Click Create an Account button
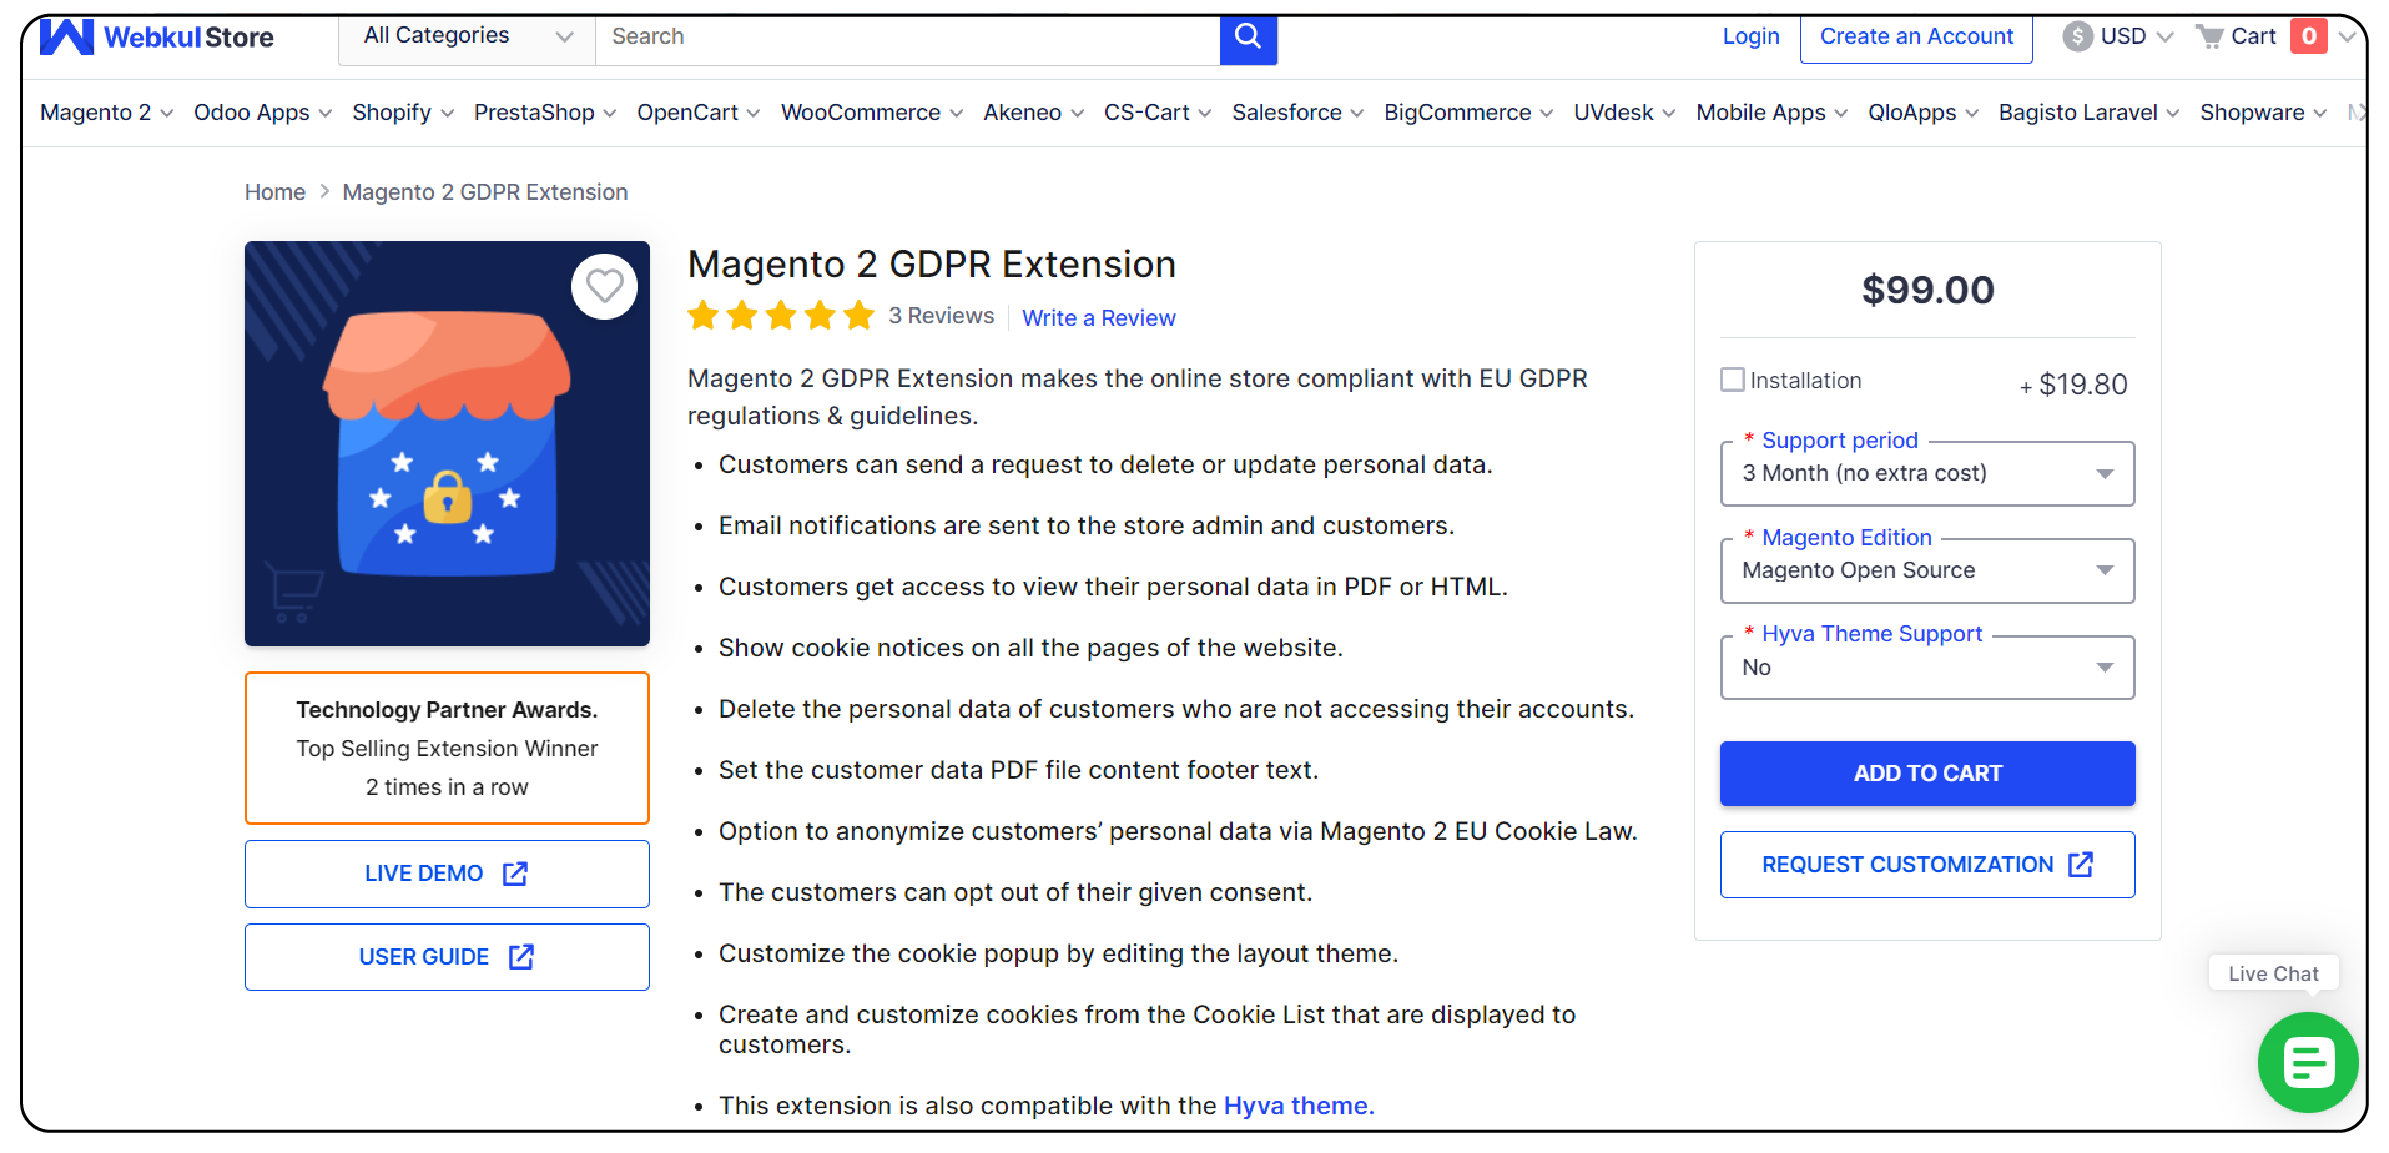 (1915, 37)
